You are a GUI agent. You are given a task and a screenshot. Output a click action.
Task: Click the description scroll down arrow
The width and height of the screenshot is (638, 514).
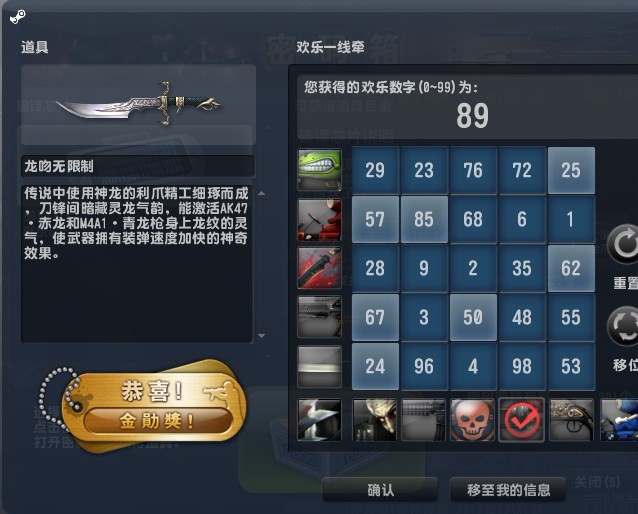[x=262, y=336]
